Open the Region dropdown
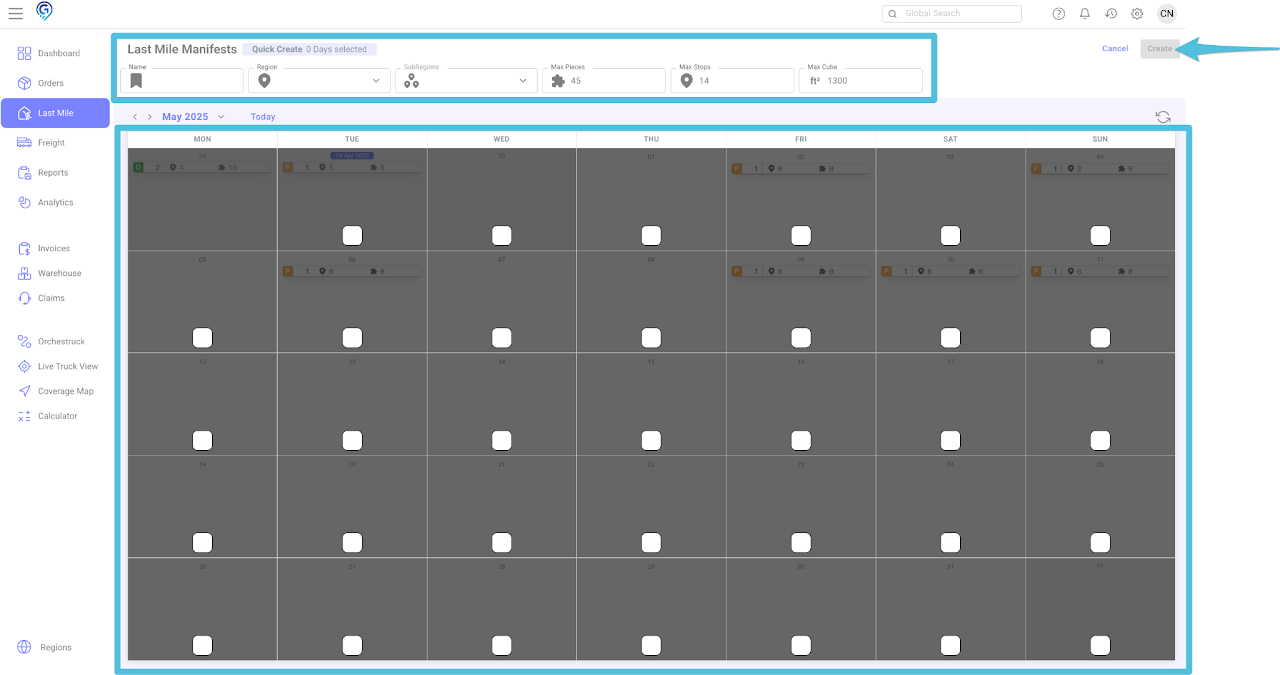Screen dimensions: 1280x675 pyautogui.click(x=319, y=81)
